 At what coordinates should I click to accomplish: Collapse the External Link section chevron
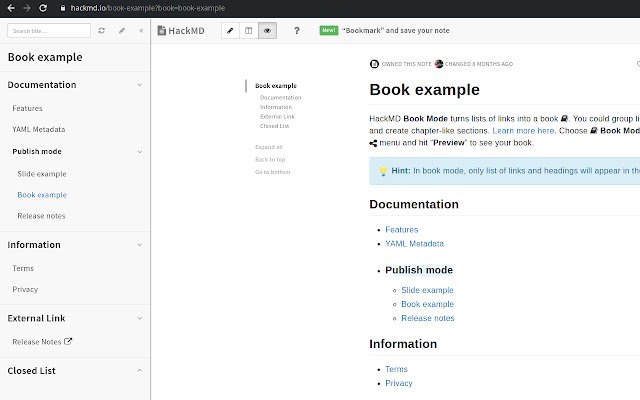(x=140, y=318)
